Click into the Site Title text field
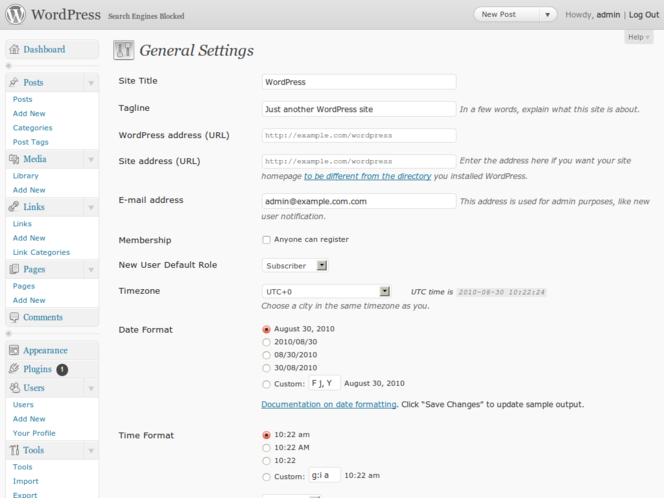 [358, 82]
